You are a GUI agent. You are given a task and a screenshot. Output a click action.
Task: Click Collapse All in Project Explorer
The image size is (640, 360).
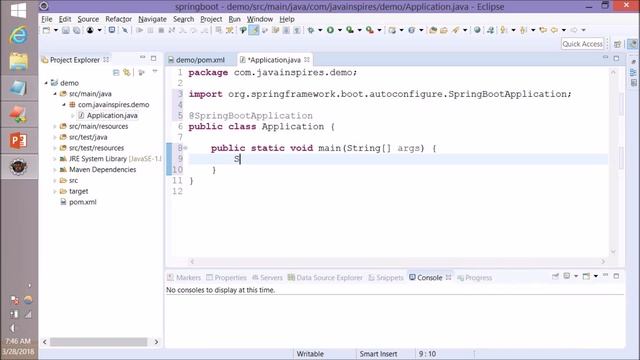[116, 72]
